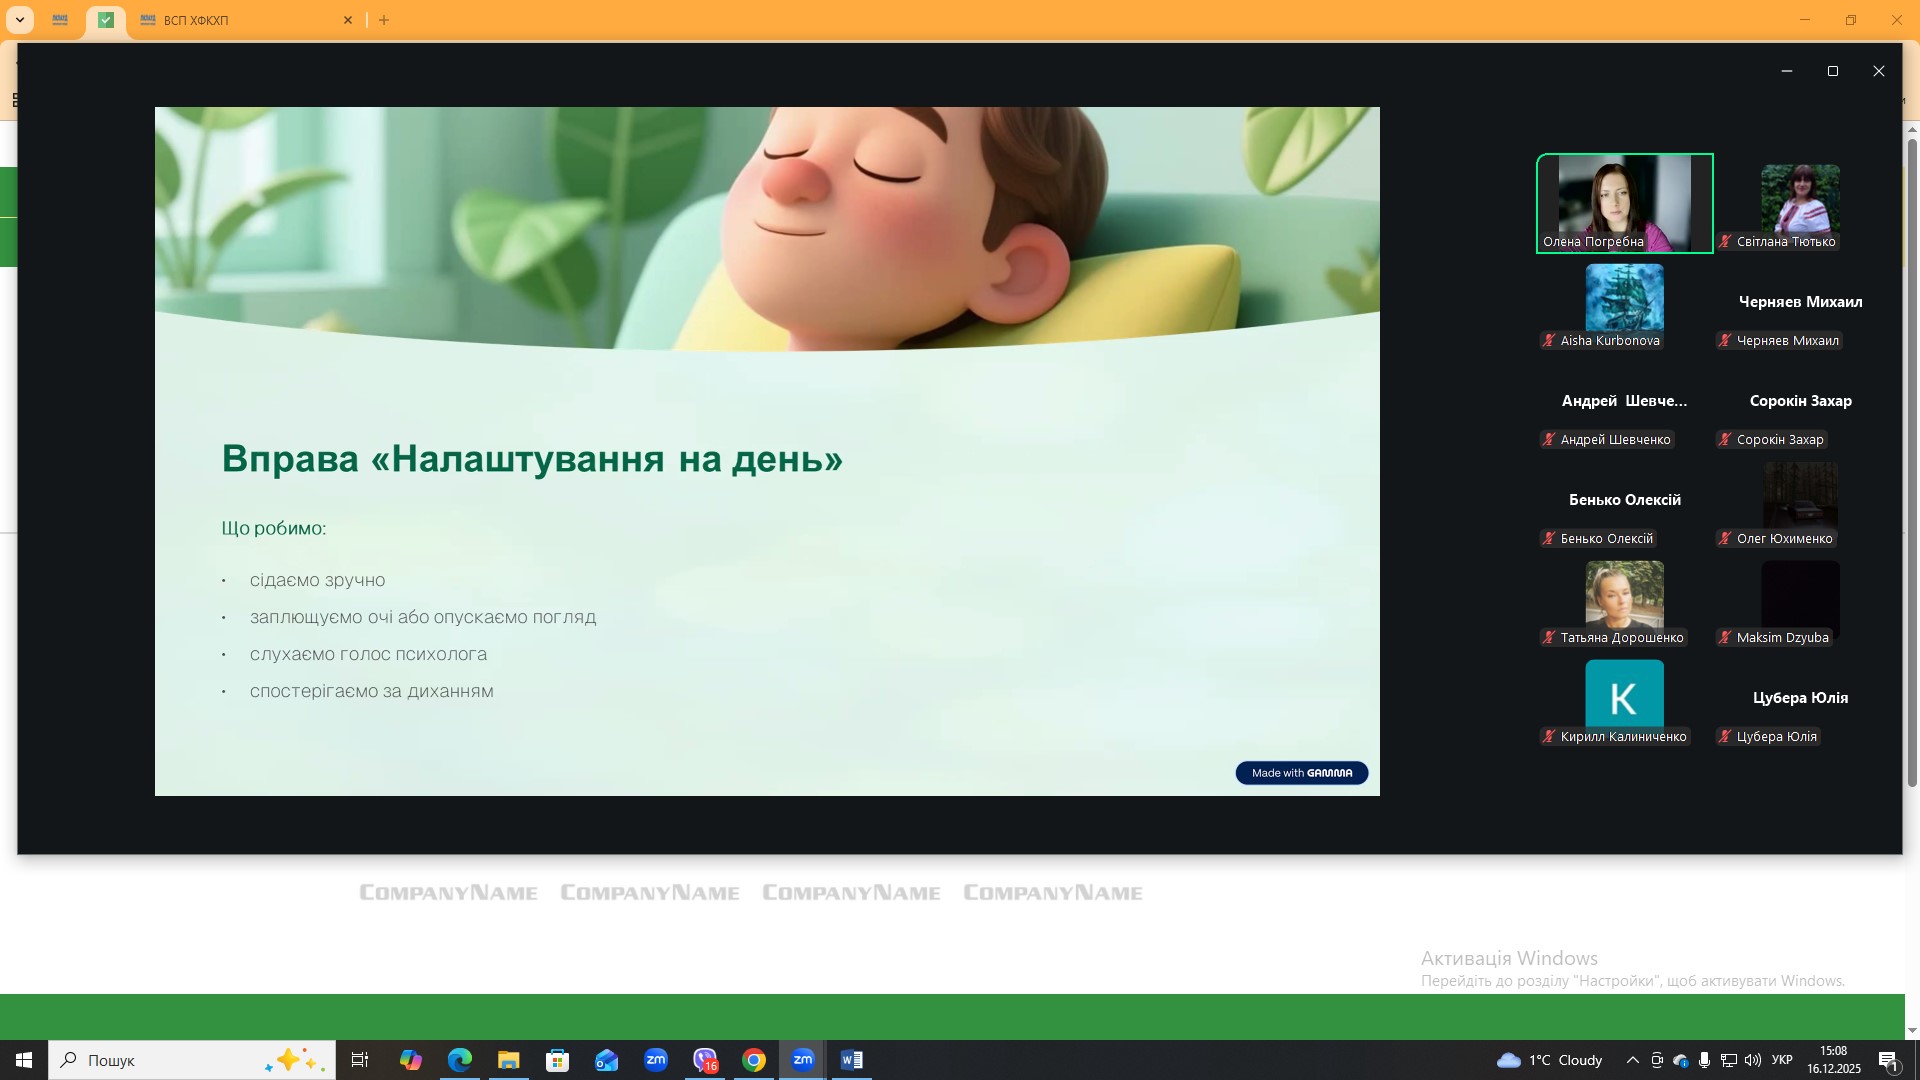
Task: Click the Made with Gamma badge
Action: coord(1301,773)
